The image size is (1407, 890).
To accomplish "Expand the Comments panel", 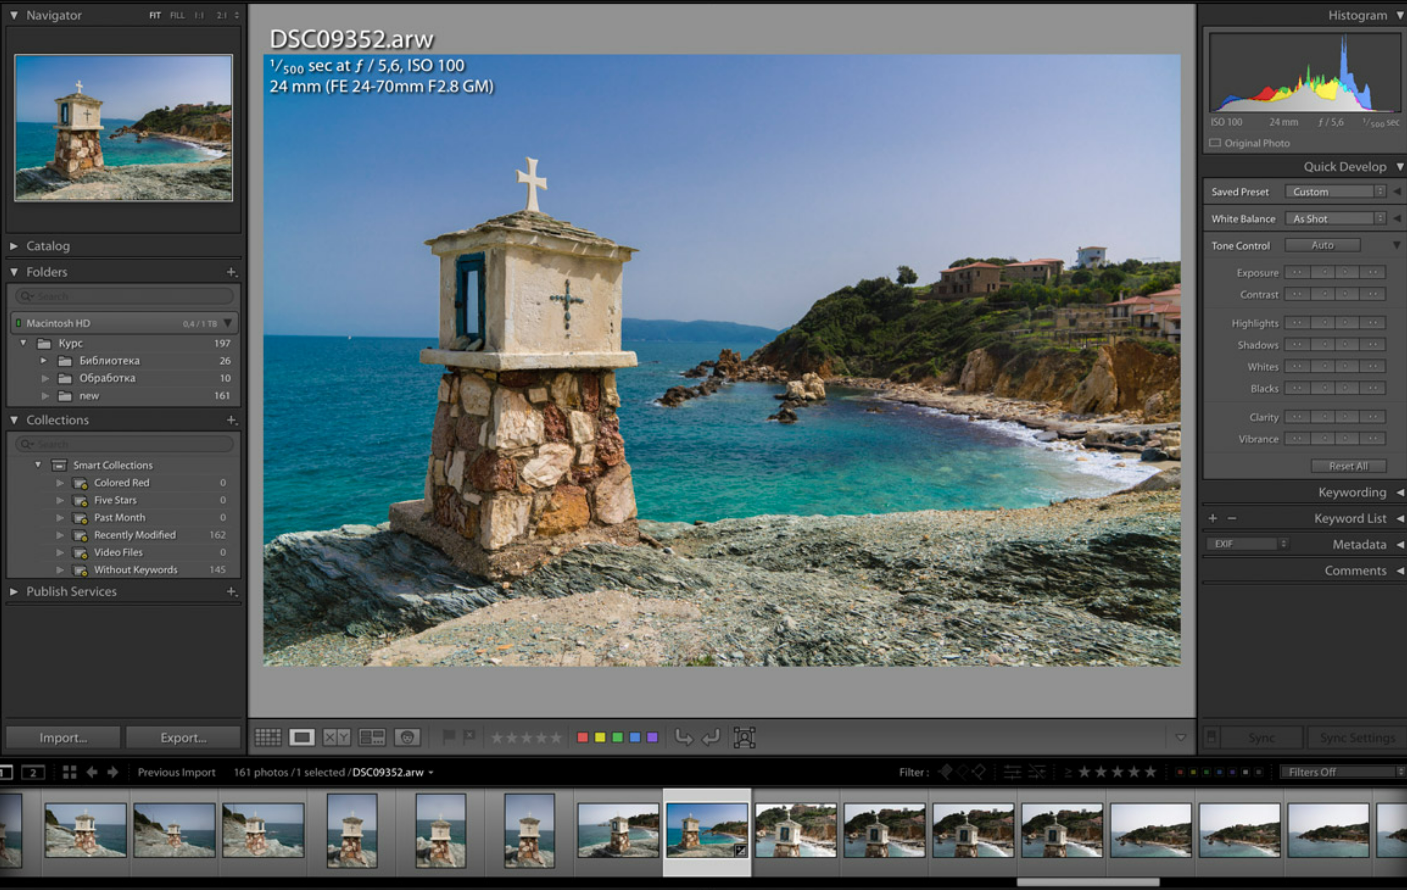I will point(1400,571).
